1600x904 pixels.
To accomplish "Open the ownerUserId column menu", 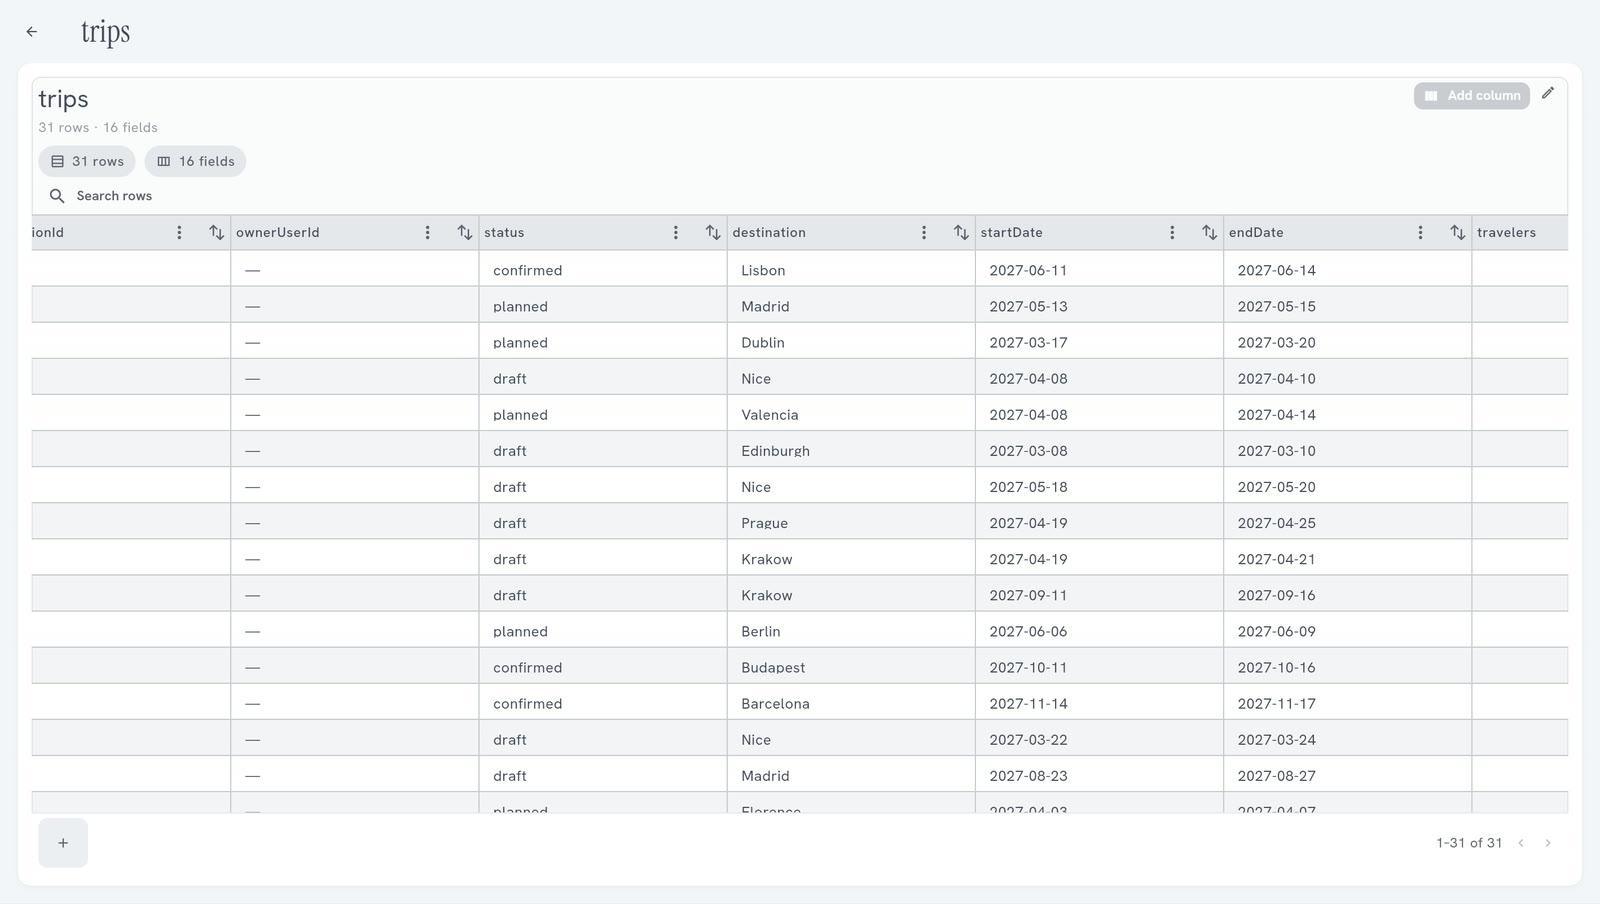I will point(428,233).
